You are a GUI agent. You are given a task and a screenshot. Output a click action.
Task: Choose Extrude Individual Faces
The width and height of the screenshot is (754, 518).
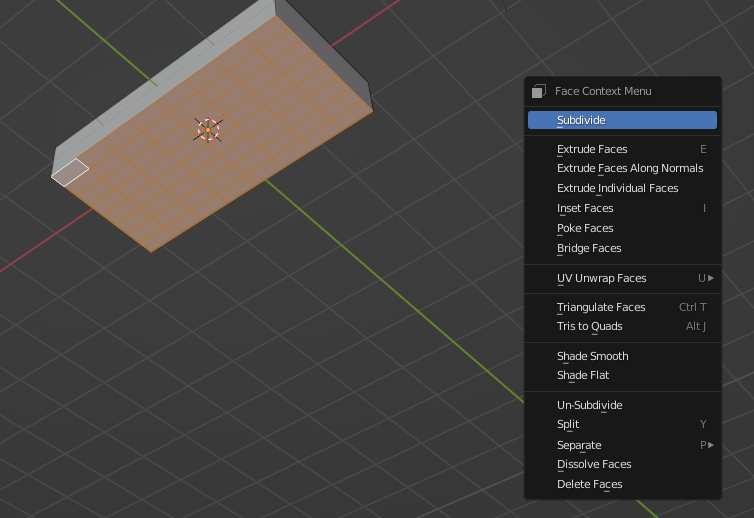622,188
